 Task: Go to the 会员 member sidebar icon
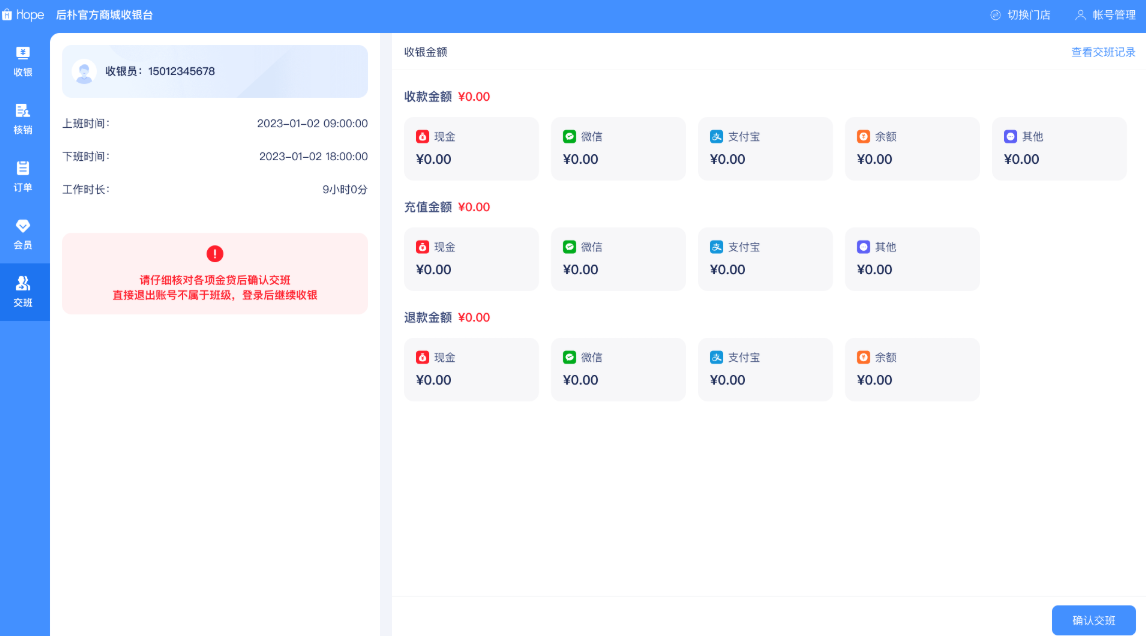pos(23,227)
